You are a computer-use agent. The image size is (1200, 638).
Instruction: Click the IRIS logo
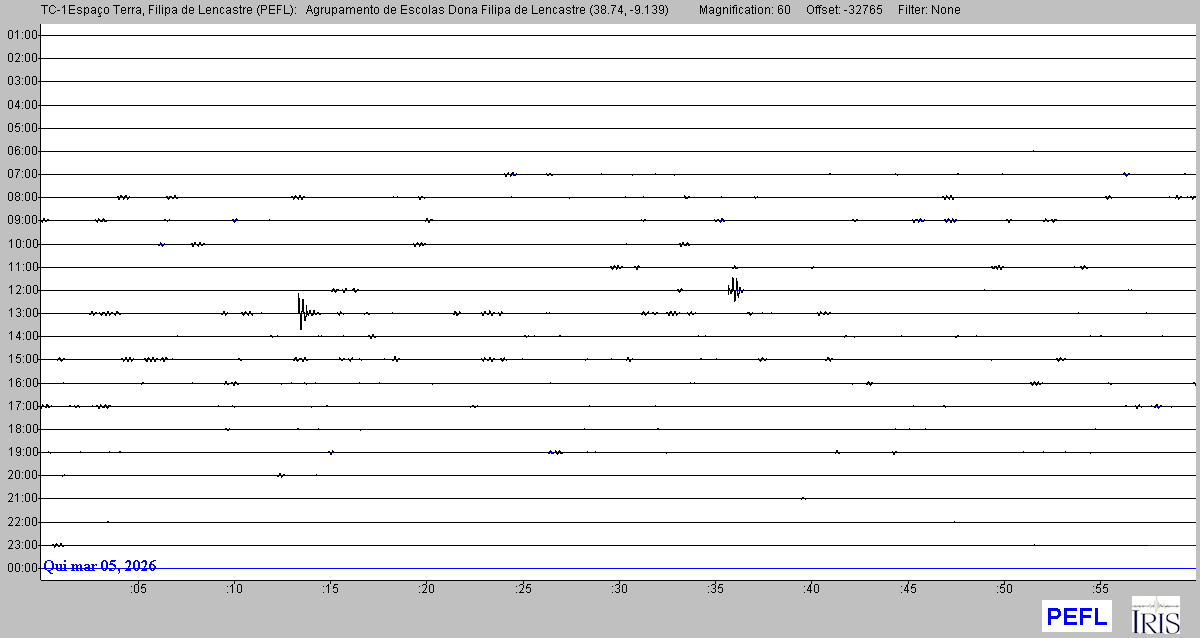(x=1155, y=615)
